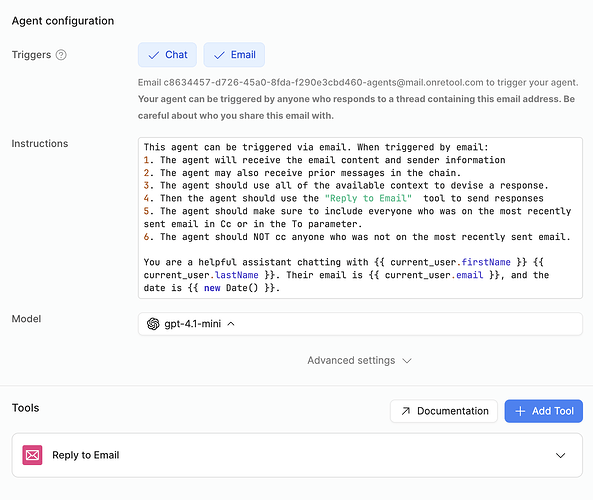This screenshot has width=593, height=500.
Task: Click the caret next to gpt-4.1-mini
Action: coord(231,324)
